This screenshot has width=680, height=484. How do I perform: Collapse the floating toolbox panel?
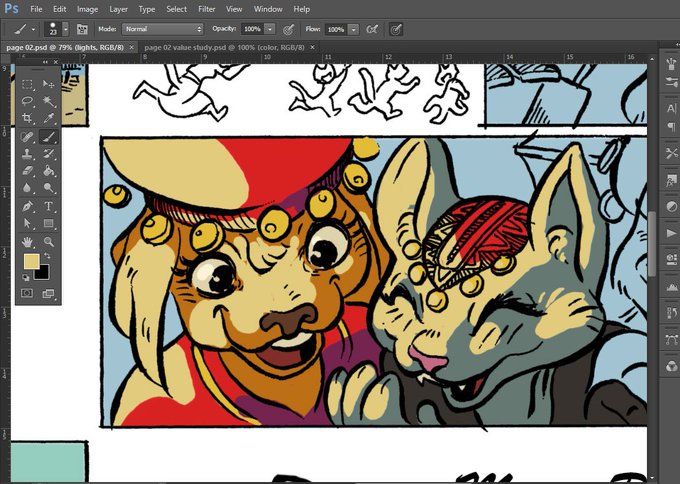45,62
